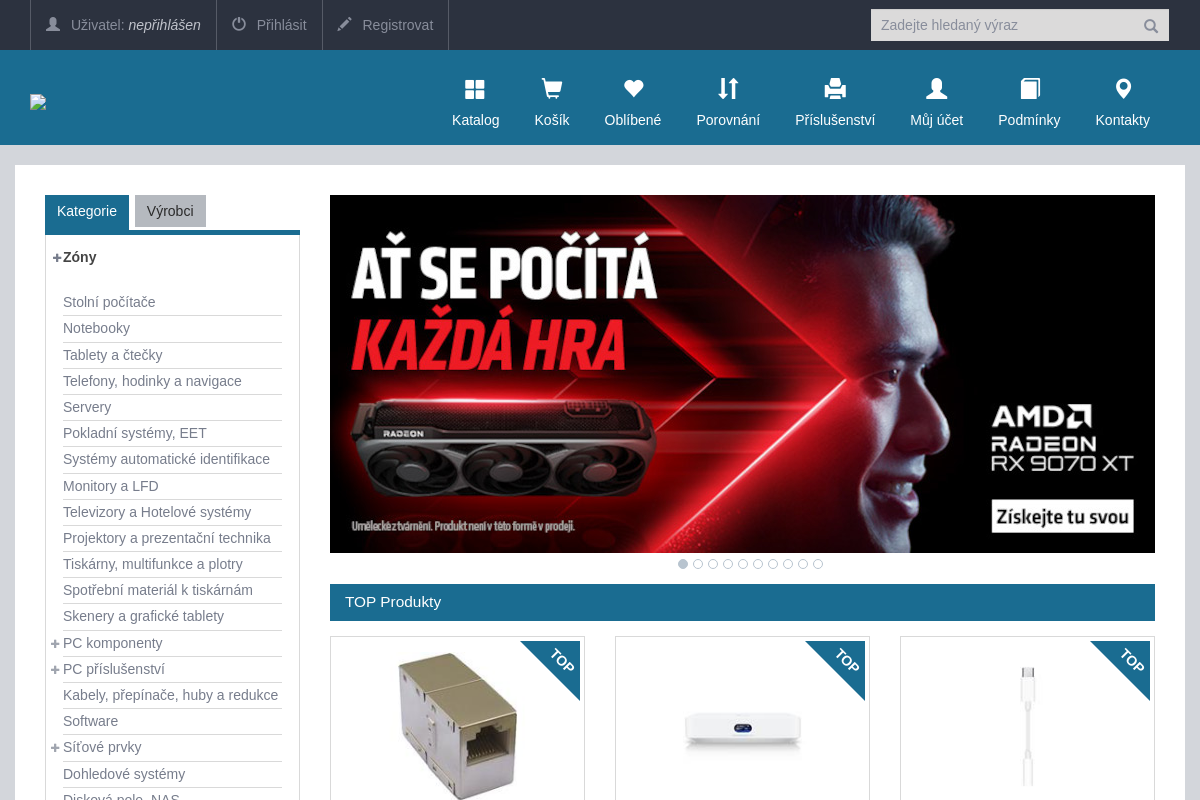The image size is (1200, 800).
Task: Open Kabely, přepínače, huby a redukce
Action: 170,695
